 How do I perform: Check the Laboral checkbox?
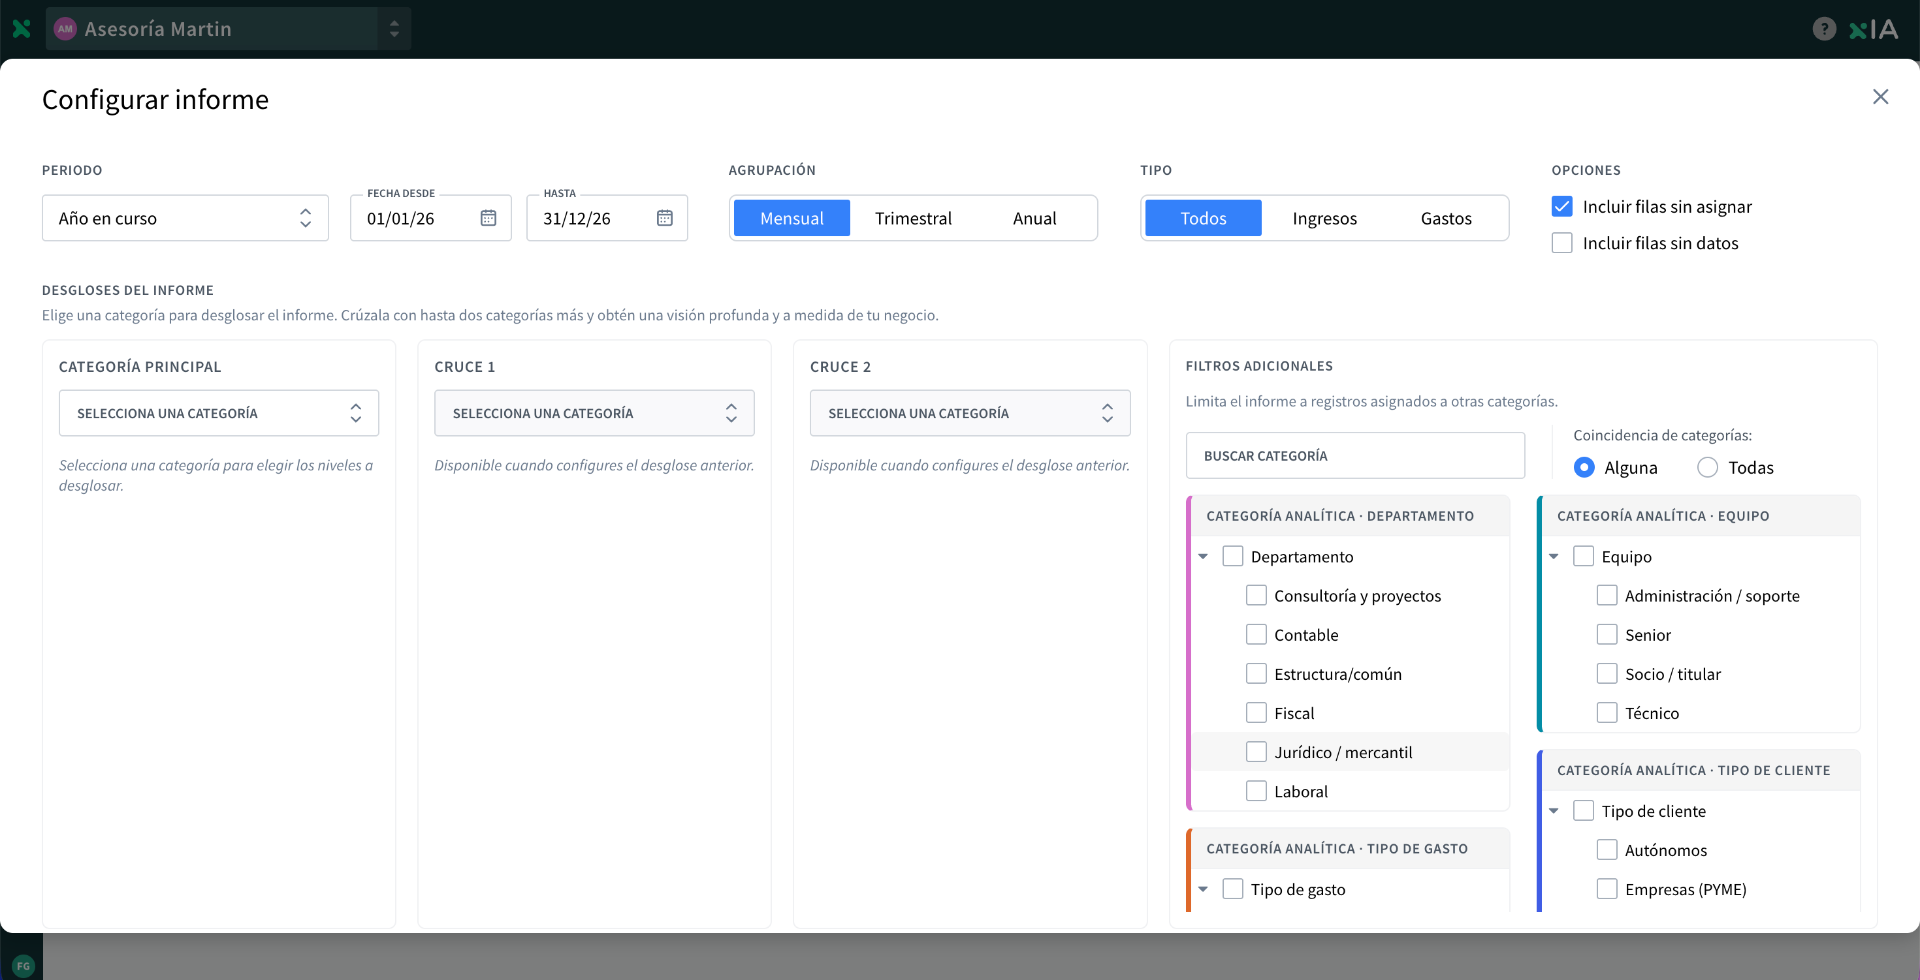coord(1256,790)
